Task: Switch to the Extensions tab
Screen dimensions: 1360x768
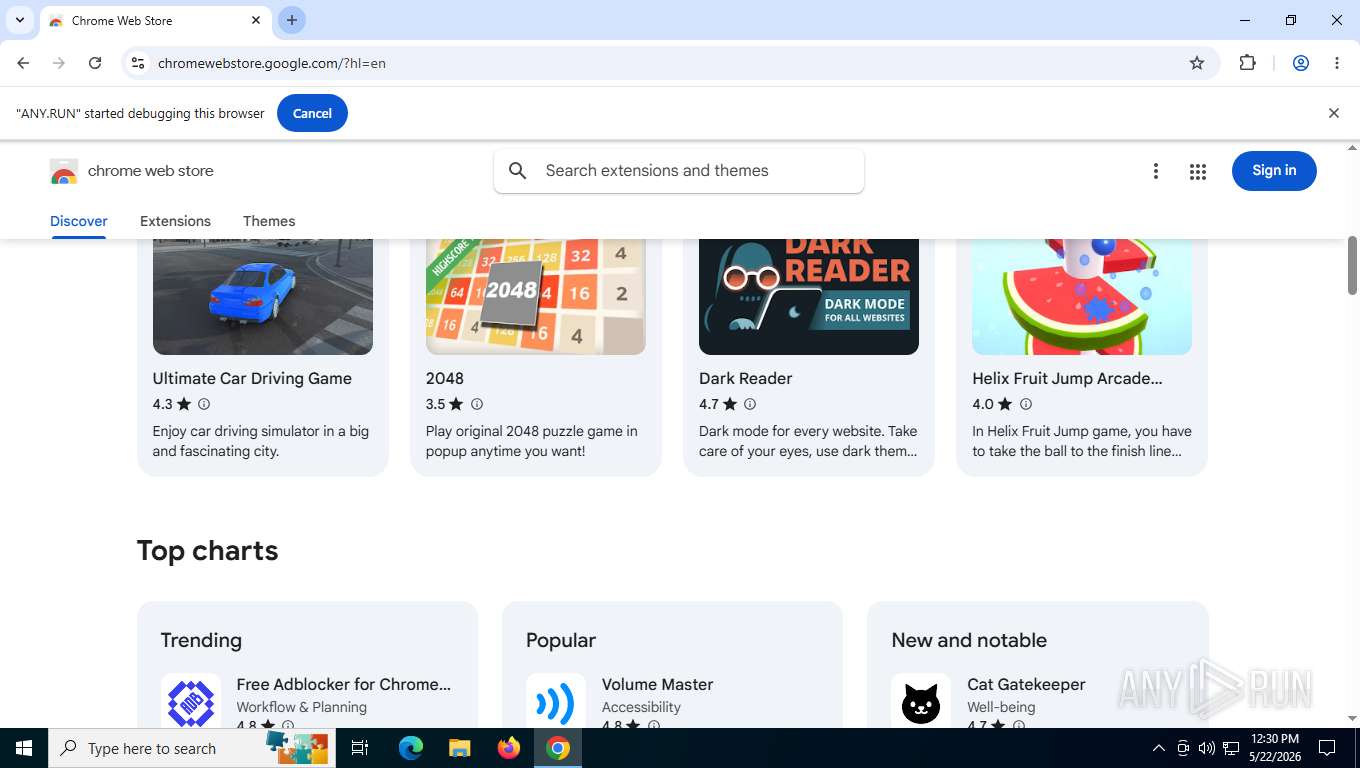Action: 175,221
